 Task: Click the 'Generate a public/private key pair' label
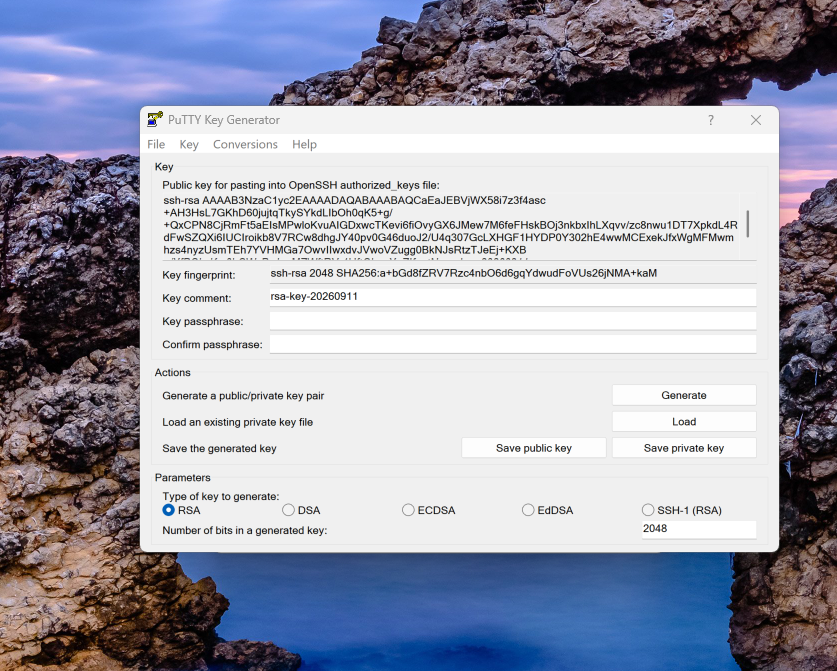243,396
